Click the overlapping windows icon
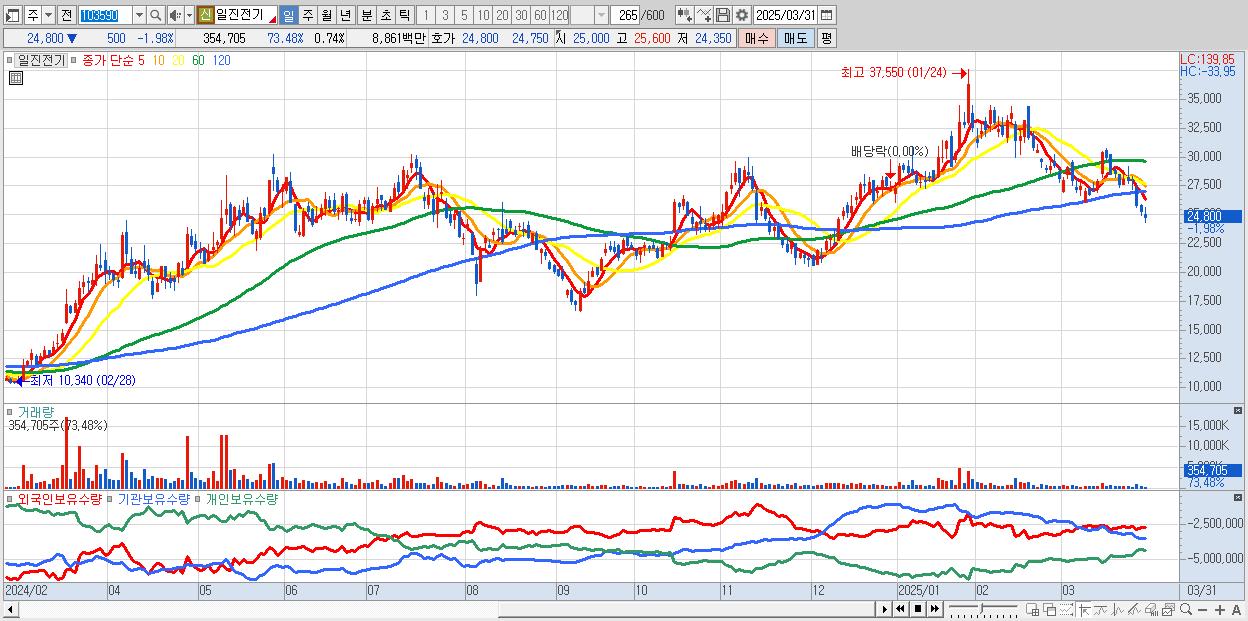The height and width of the screenshot is (621, 1248). tap(1050, 609)
